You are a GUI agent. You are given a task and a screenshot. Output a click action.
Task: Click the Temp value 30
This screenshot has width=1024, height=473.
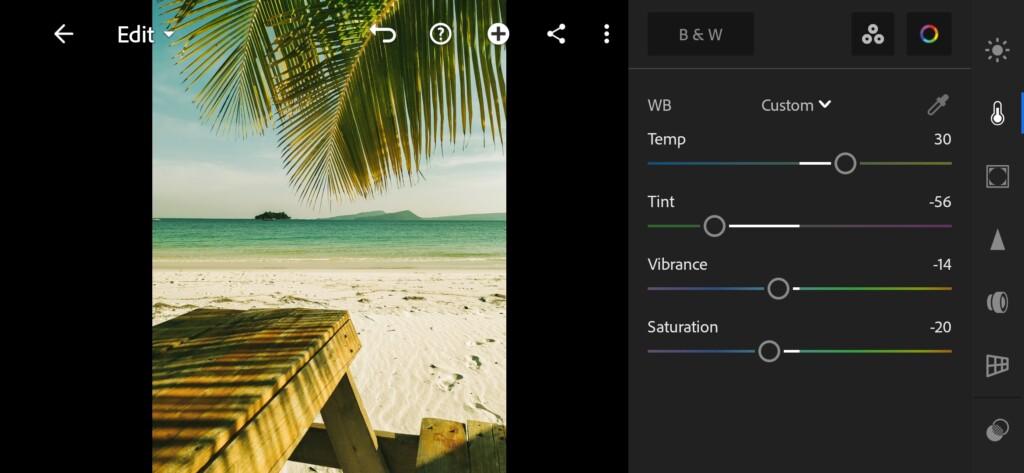click(942, 139)
